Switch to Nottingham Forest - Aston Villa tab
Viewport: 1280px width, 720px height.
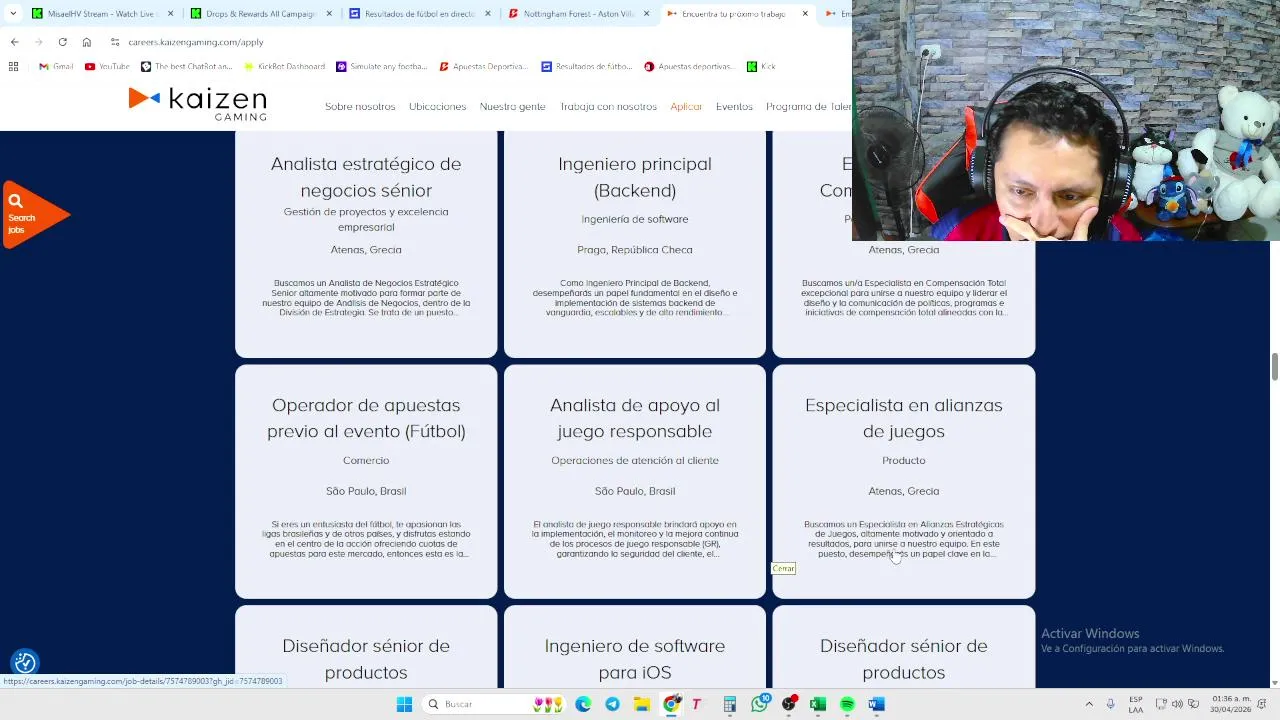pyautogui.click(x=579, y=14)
